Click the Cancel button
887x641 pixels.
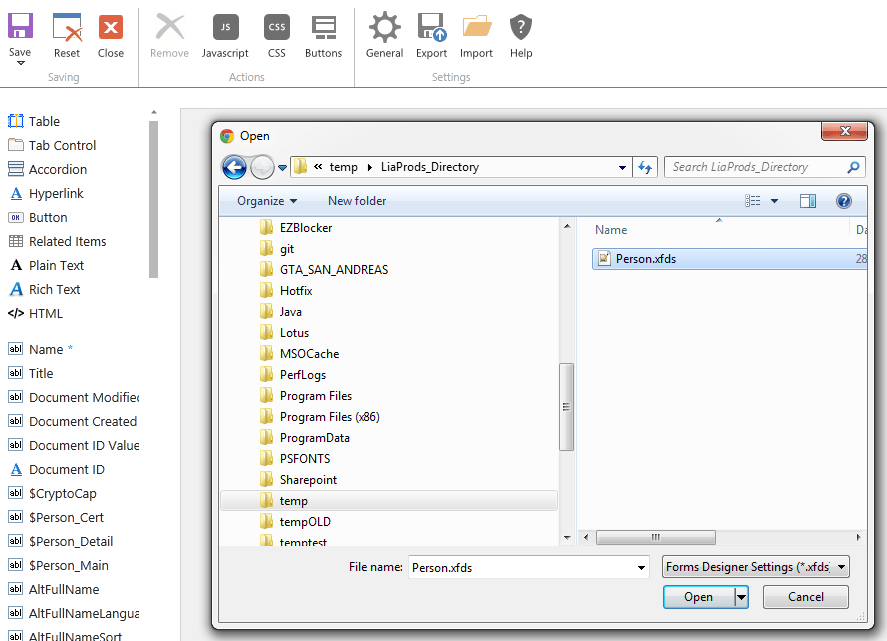pos(806,597)
